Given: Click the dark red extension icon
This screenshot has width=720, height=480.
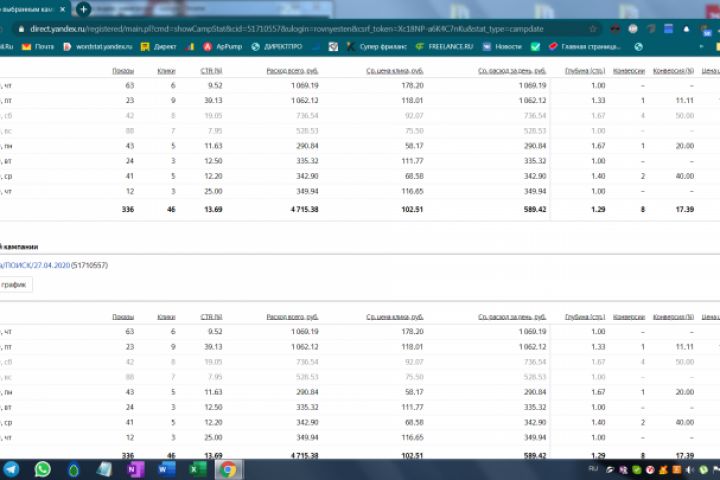Looking at the screenshot, I should point(615,29).
